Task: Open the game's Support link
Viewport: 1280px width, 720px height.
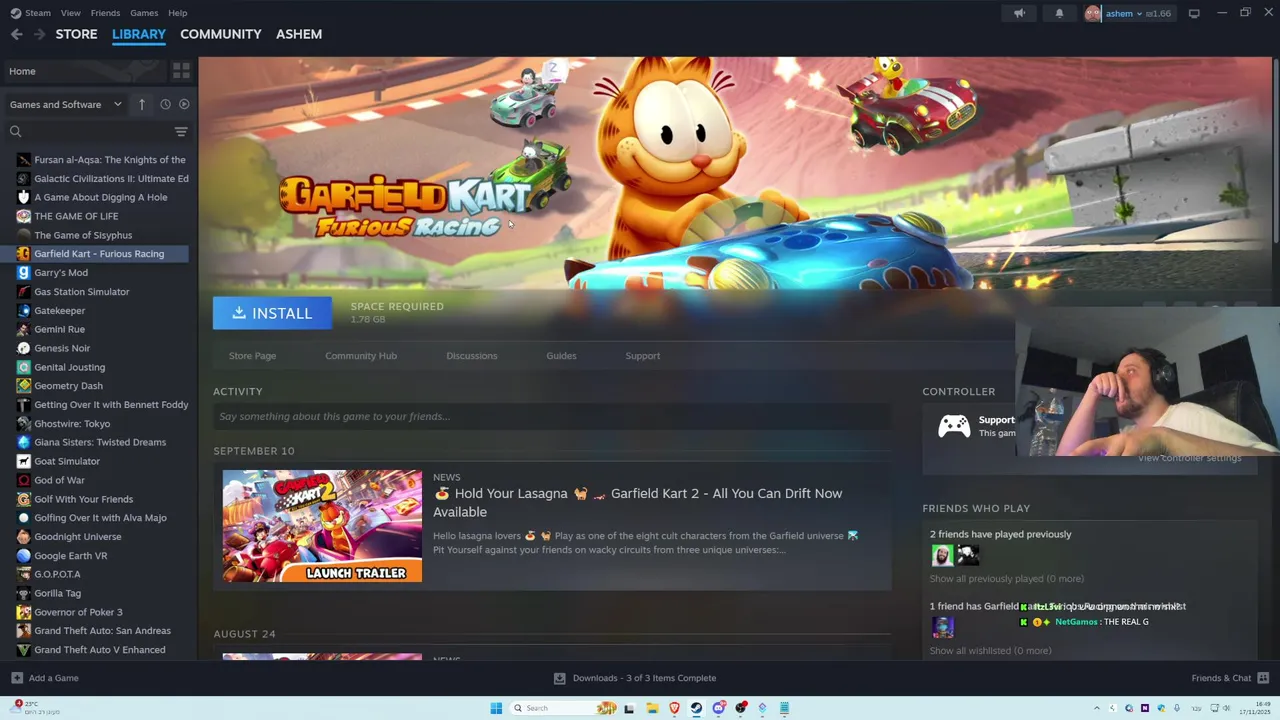Action: [x=643, y=356]
